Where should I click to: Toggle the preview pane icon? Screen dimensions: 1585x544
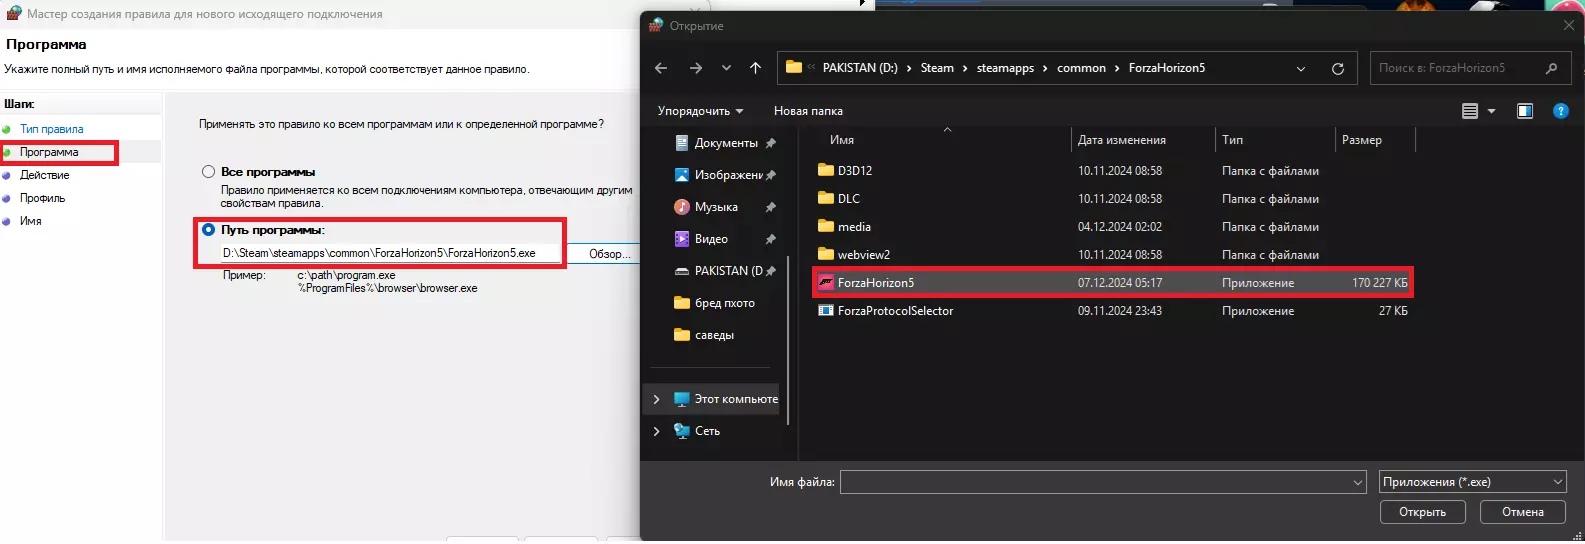[1525, 111]
